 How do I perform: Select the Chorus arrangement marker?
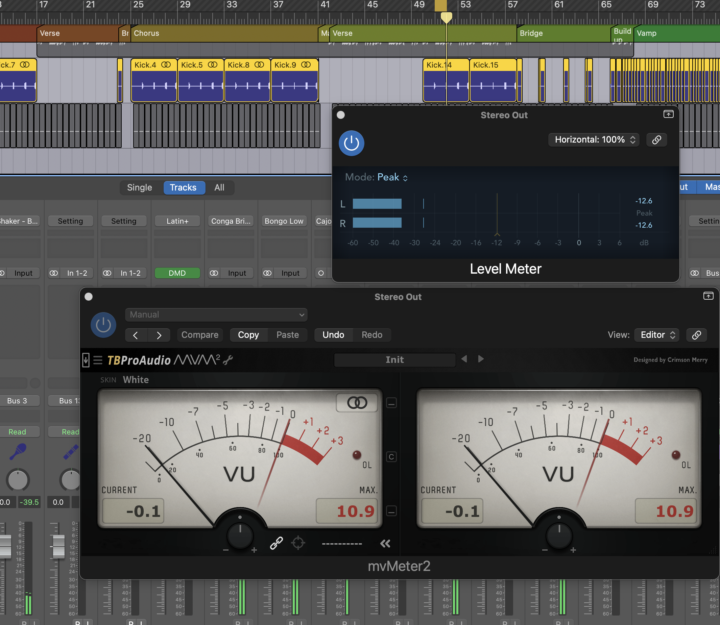pyautogui.click(x=224, y=34)
